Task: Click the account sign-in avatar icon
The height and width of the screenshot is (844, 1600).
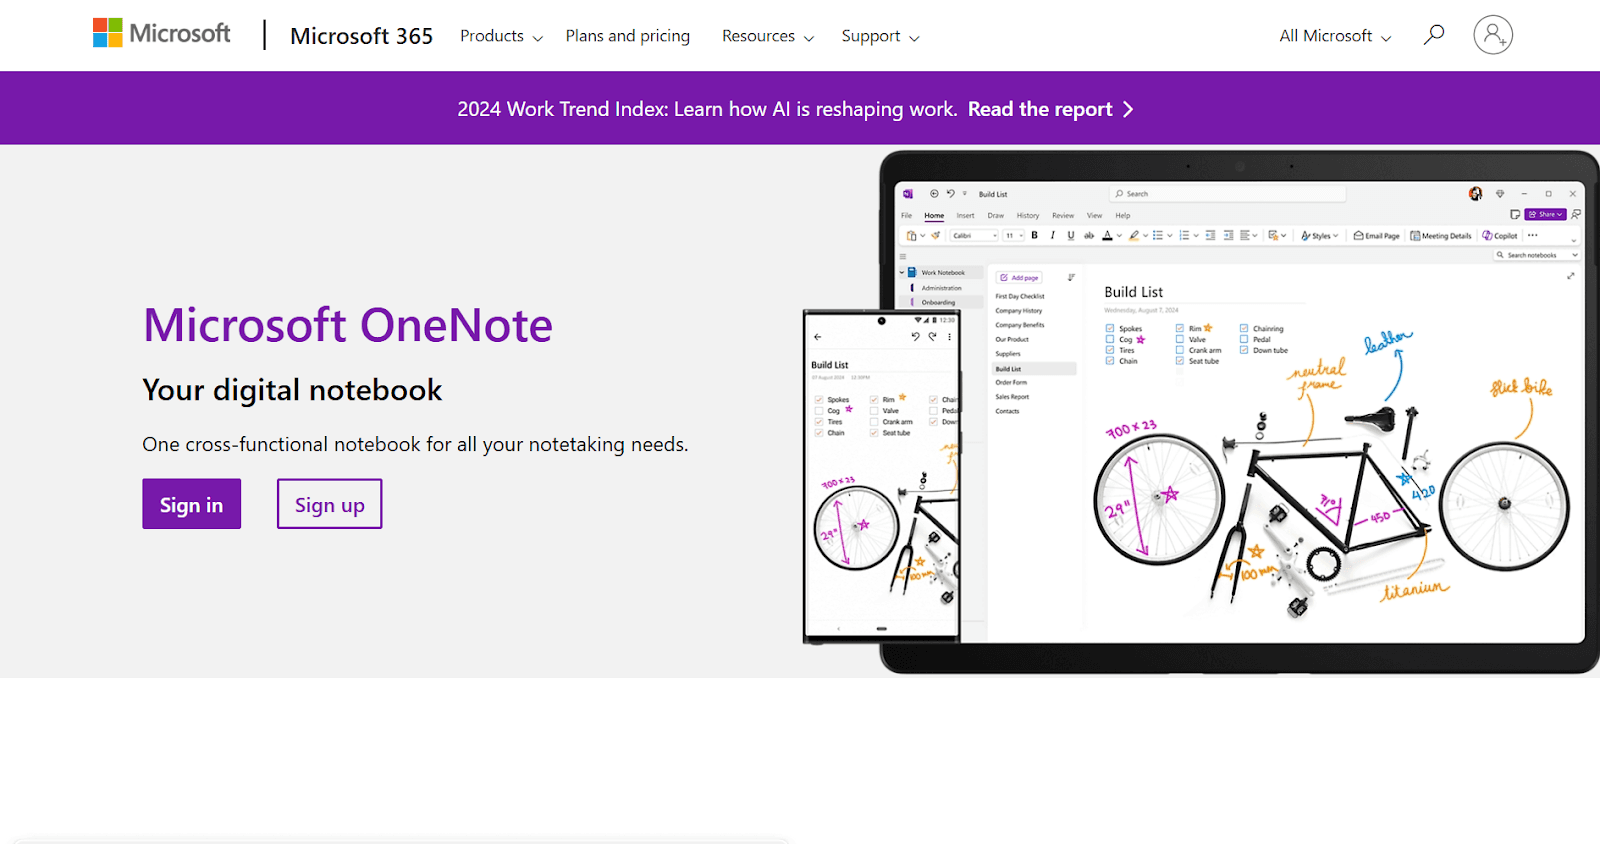Action: tap(1493, 35)
